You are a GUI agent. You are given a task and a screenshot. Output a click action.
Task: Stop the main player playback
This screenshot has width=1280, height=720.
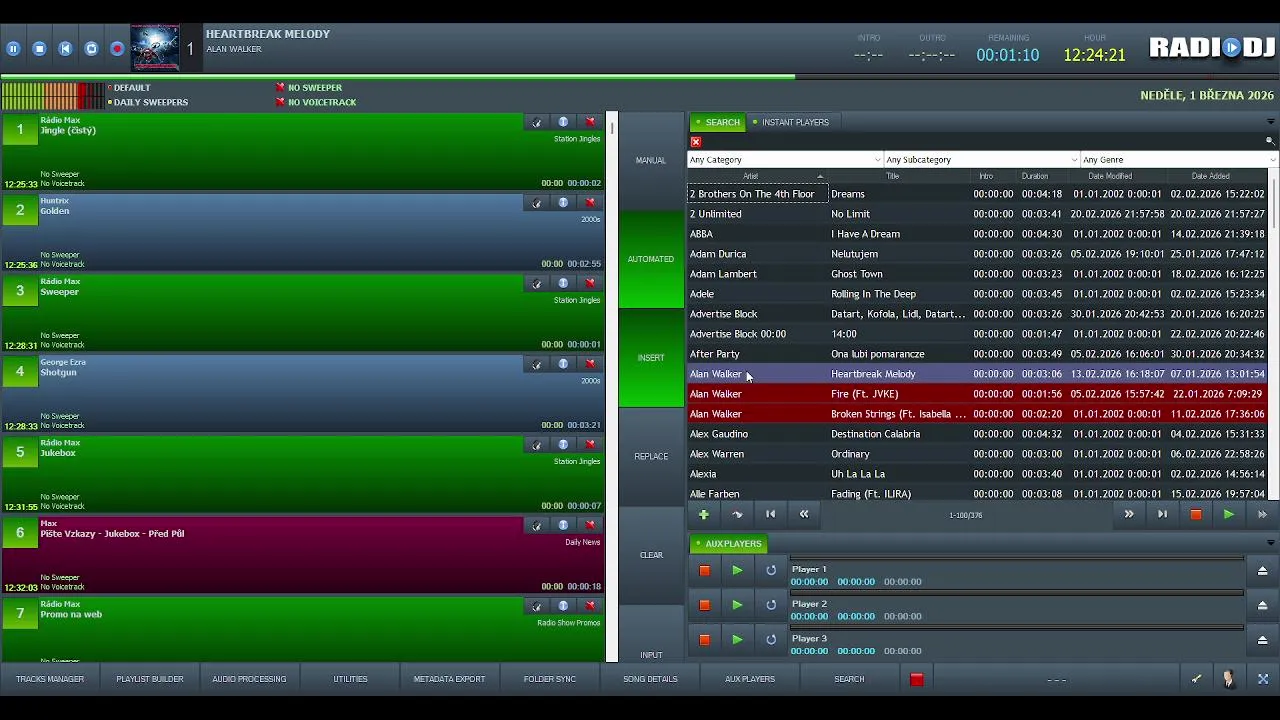[39, 48]
